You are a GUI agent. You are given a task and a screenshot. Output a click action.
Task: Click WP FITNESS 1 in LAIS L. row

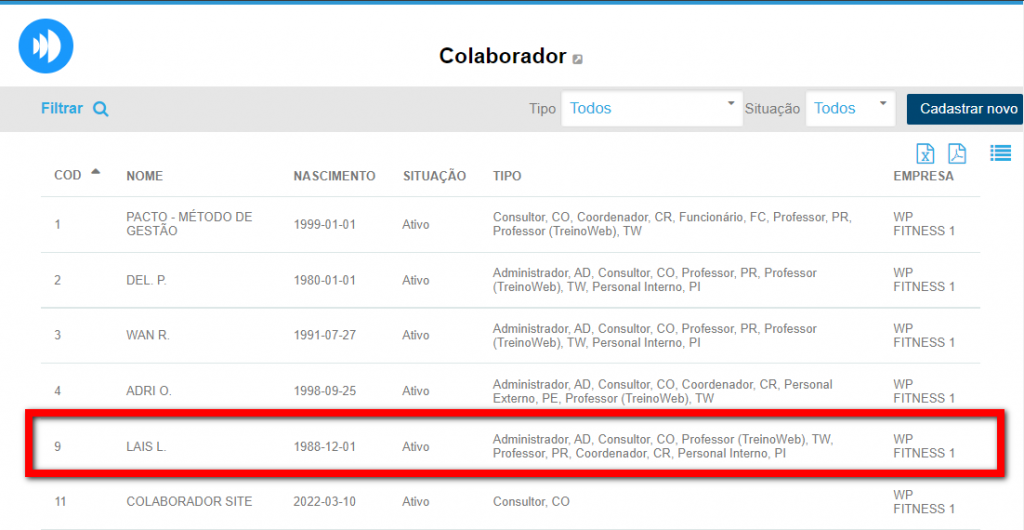[x=924, y=446]
